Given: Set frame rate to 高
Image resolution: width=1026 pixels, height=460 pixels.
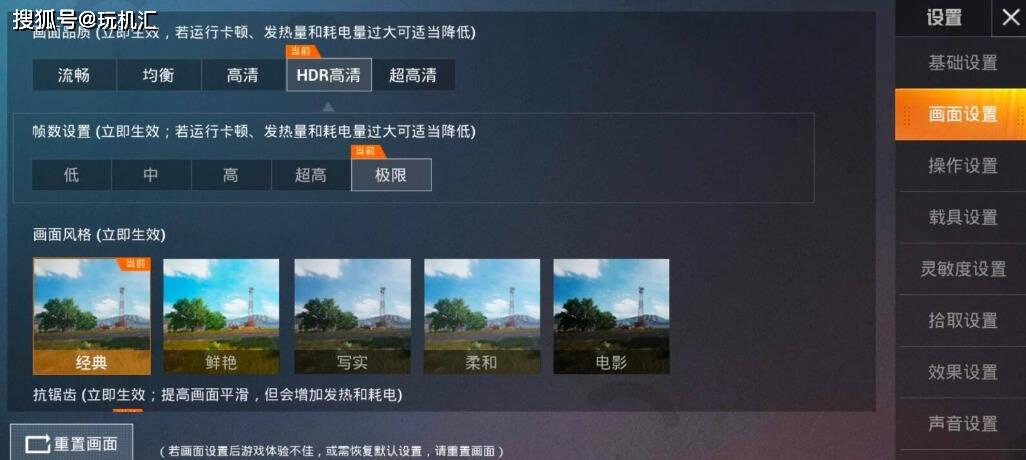Looking at the screenshot, I should click(231, 175).
